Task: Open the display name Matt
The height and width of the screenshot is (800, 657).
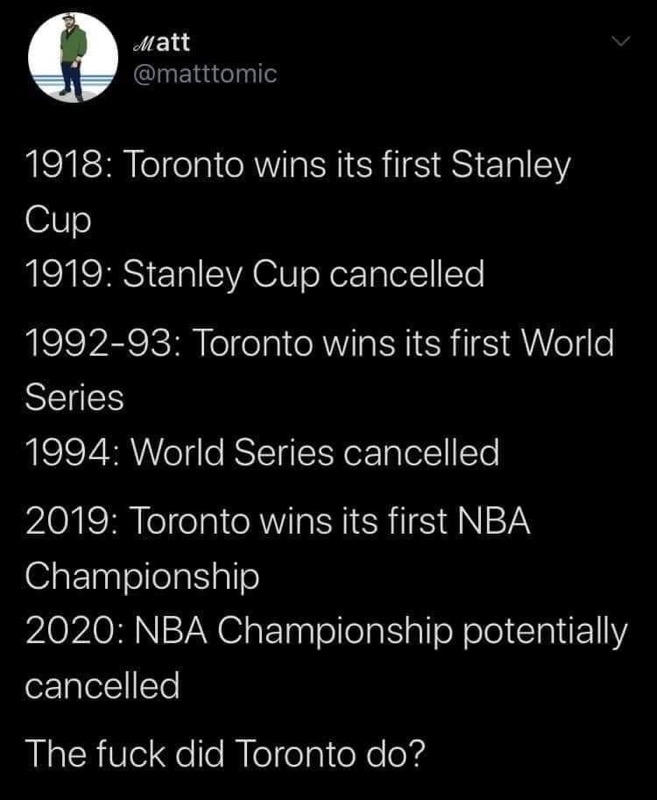Action: [x=161, y=42]
